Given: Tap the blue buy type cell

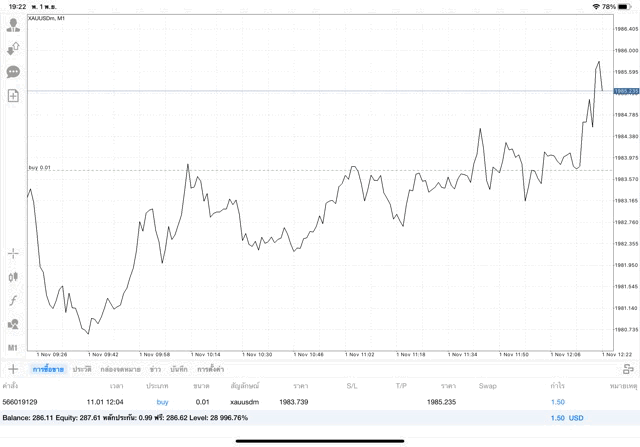Looking at the screenshot, I should pyautogui.click(x=162, y=402).
